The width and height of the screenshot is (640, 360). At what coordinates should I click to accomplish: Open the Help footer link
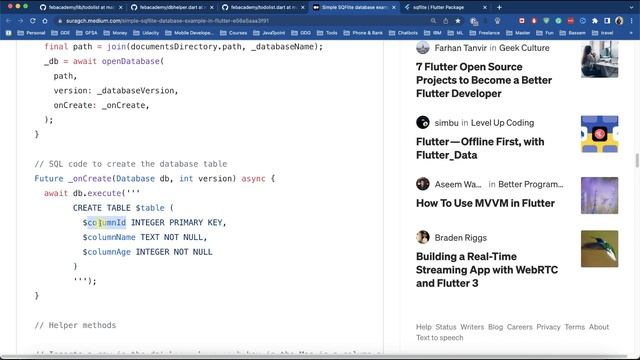423,327
